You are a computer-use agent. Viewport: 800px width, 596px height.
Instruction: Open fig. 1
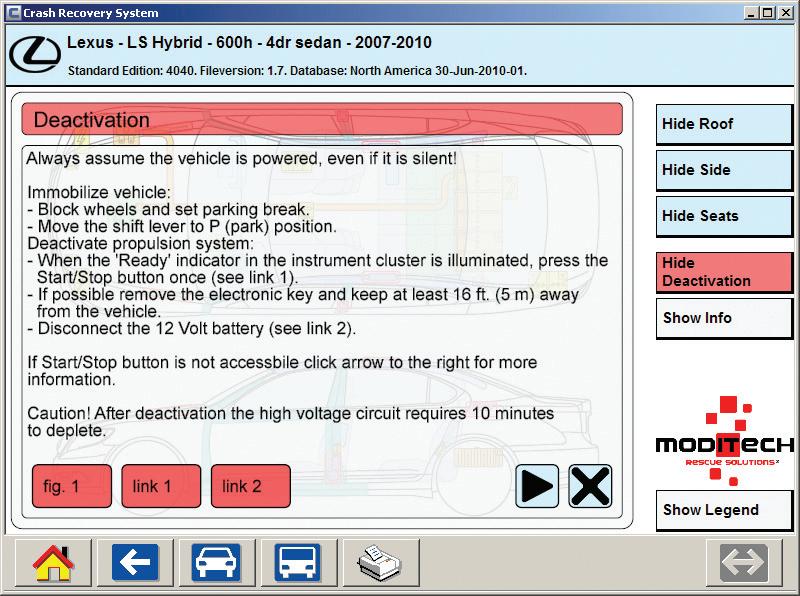[x=72, y=486]
